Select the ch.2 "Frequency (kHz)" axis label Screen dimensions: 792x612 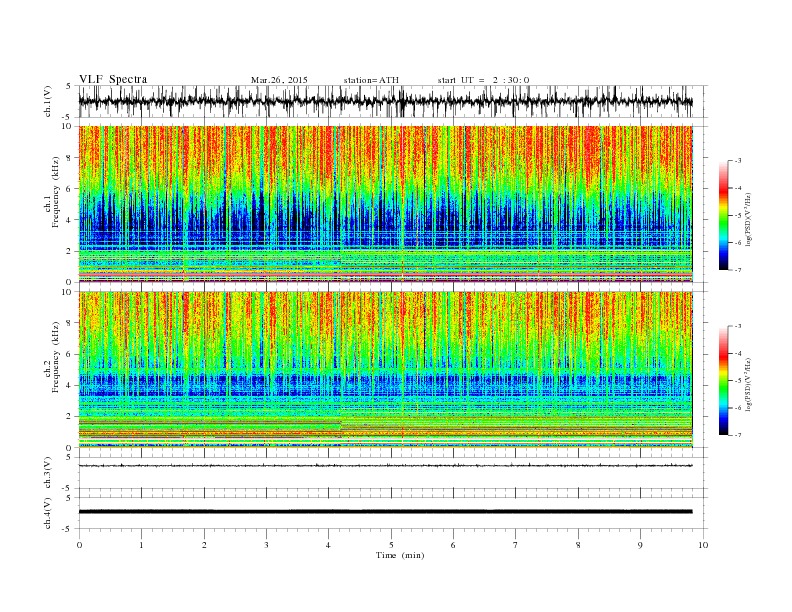(x=56, y=357)
